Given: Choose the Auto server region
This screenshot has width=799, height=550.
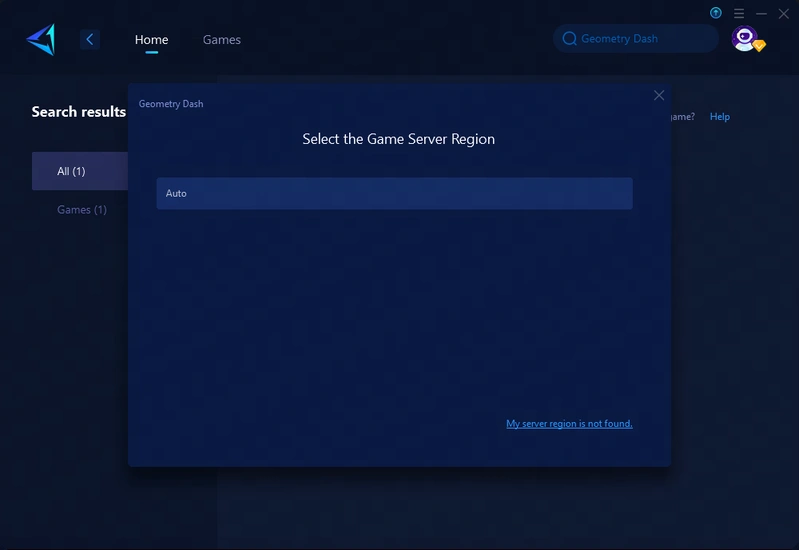Looking at the screenshot, I should pyautogui.click(x=394, y=193).
